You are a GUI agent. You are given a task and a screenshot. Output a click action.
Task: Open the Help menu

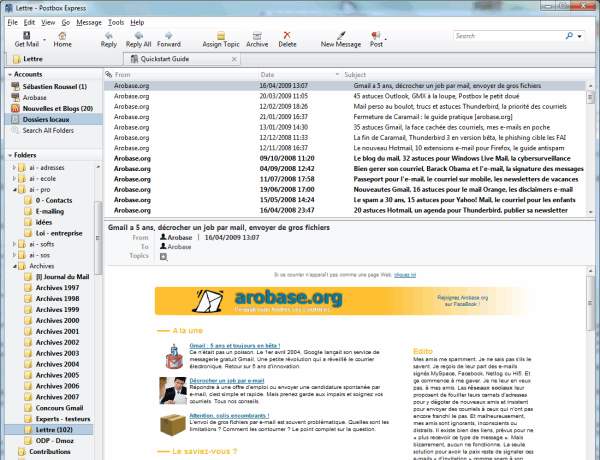[x=137, y=22]
